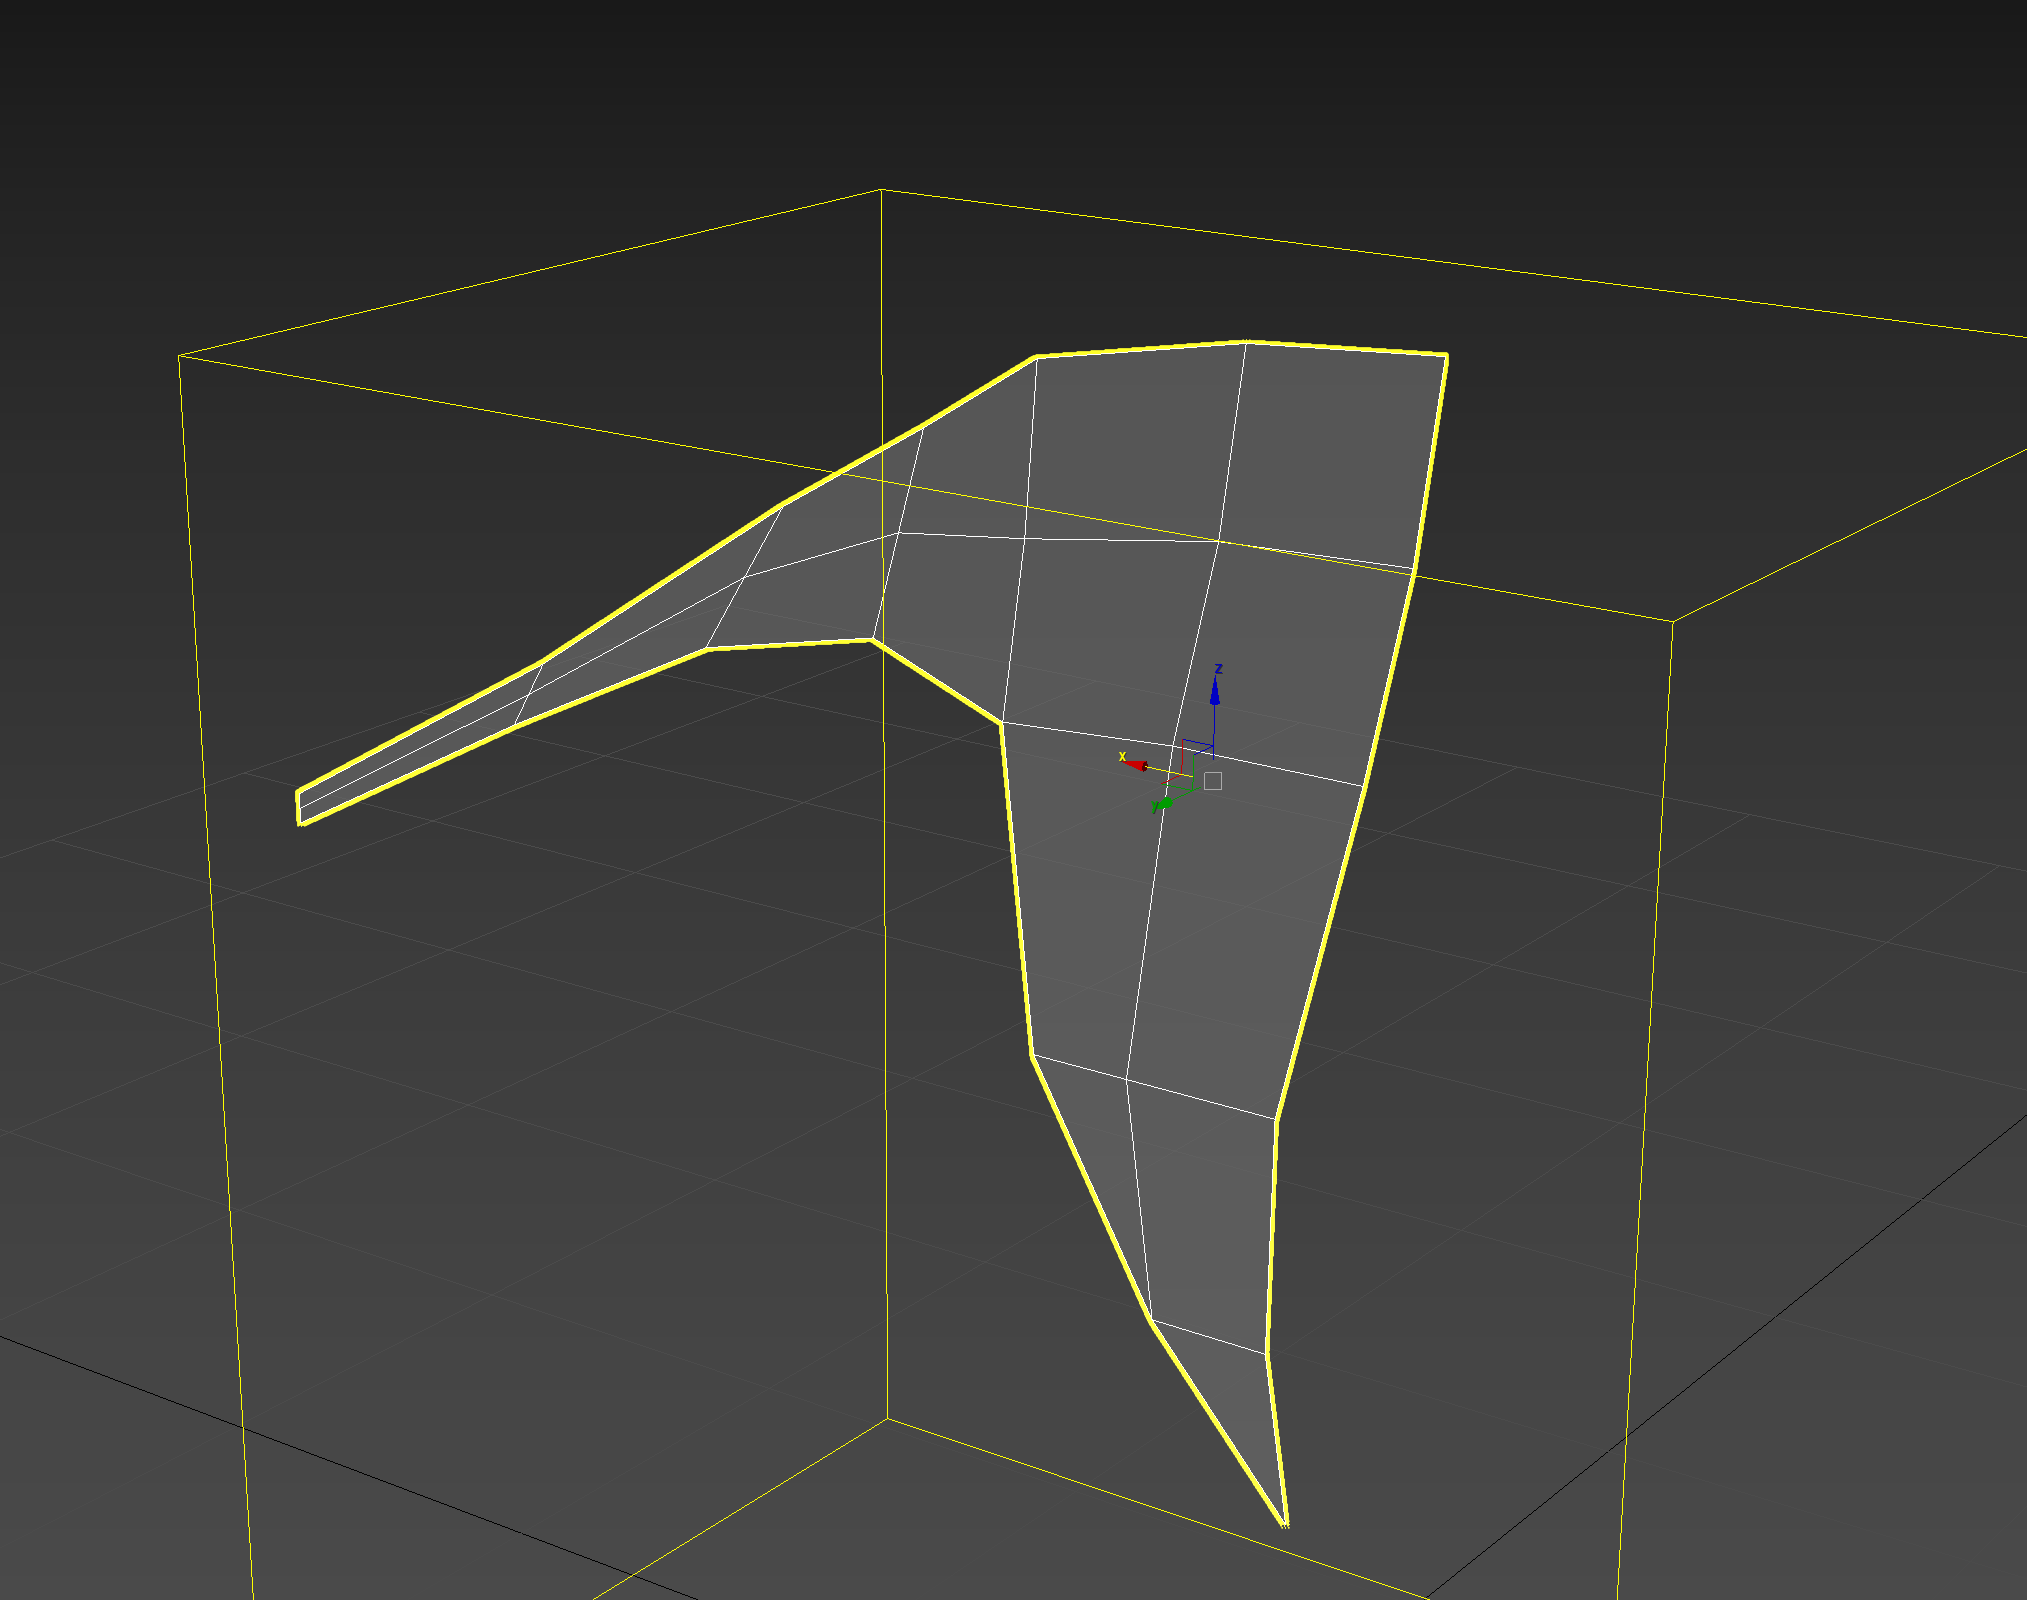Image resolution: width=2027 pixels, height=1600 pixels.
Task: Grab the blue Z axis arrow of the gizmo
Action: point(1215,692)
